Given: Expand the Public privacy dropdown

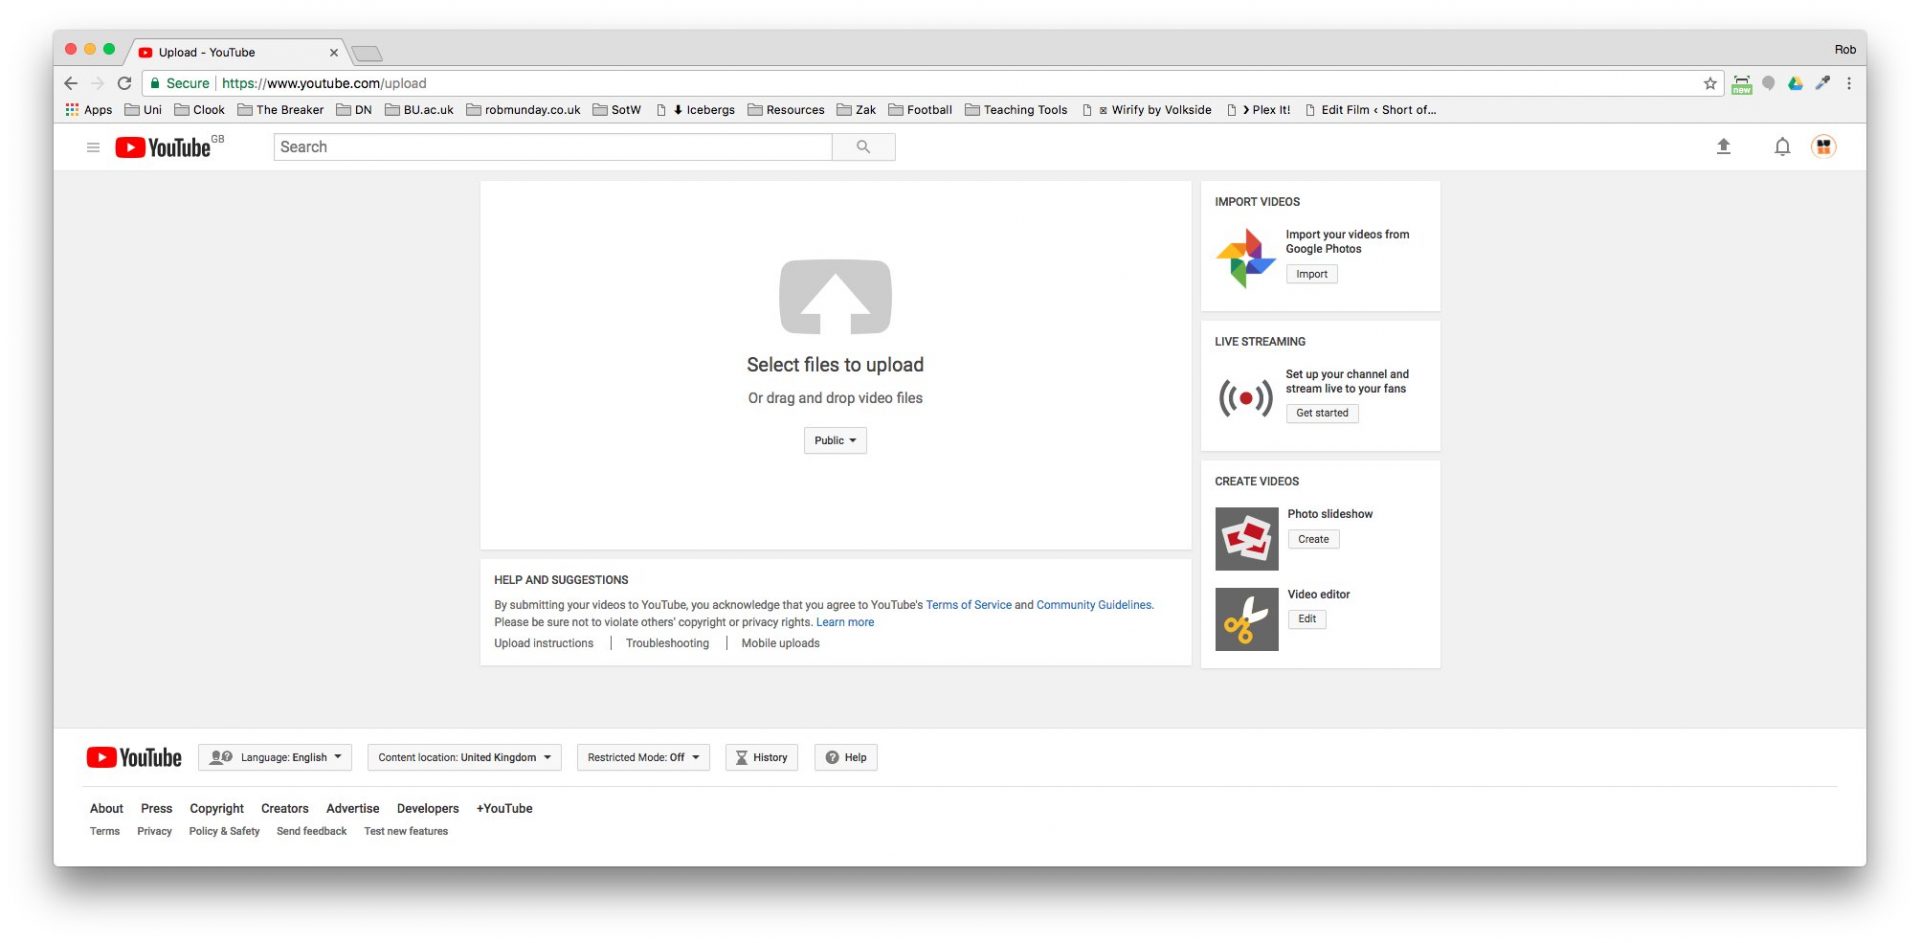Looking at the screenshot, I should (x=835, y=440).
